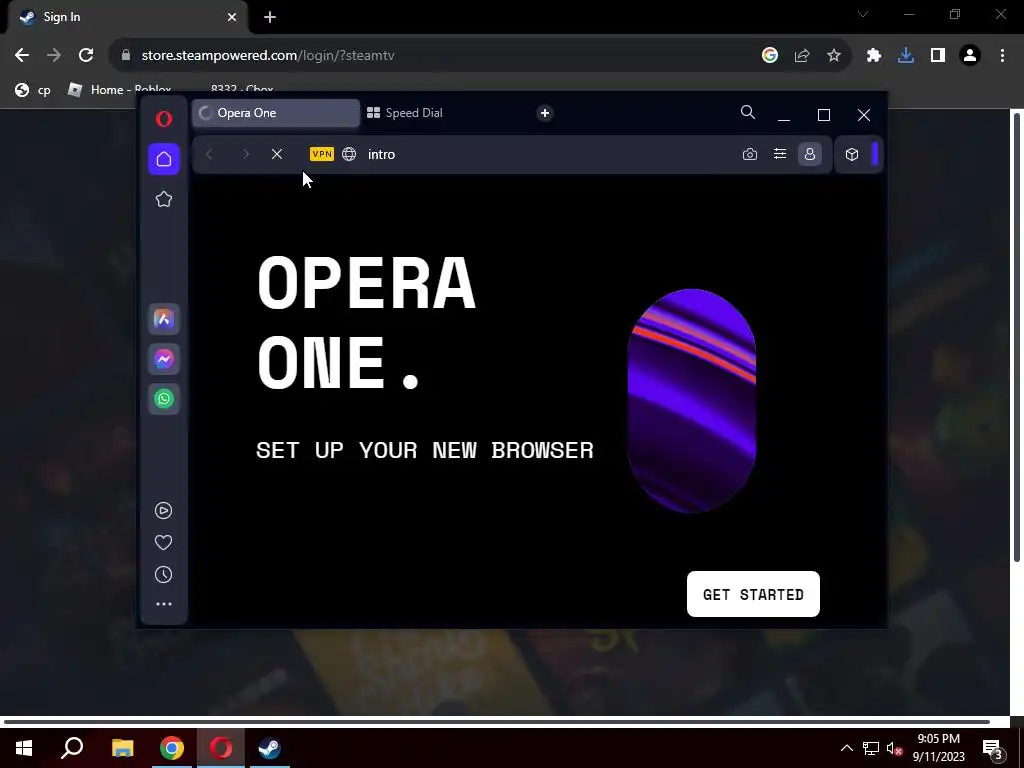Click Opera back navigation arrow

(x=210, y=154)
